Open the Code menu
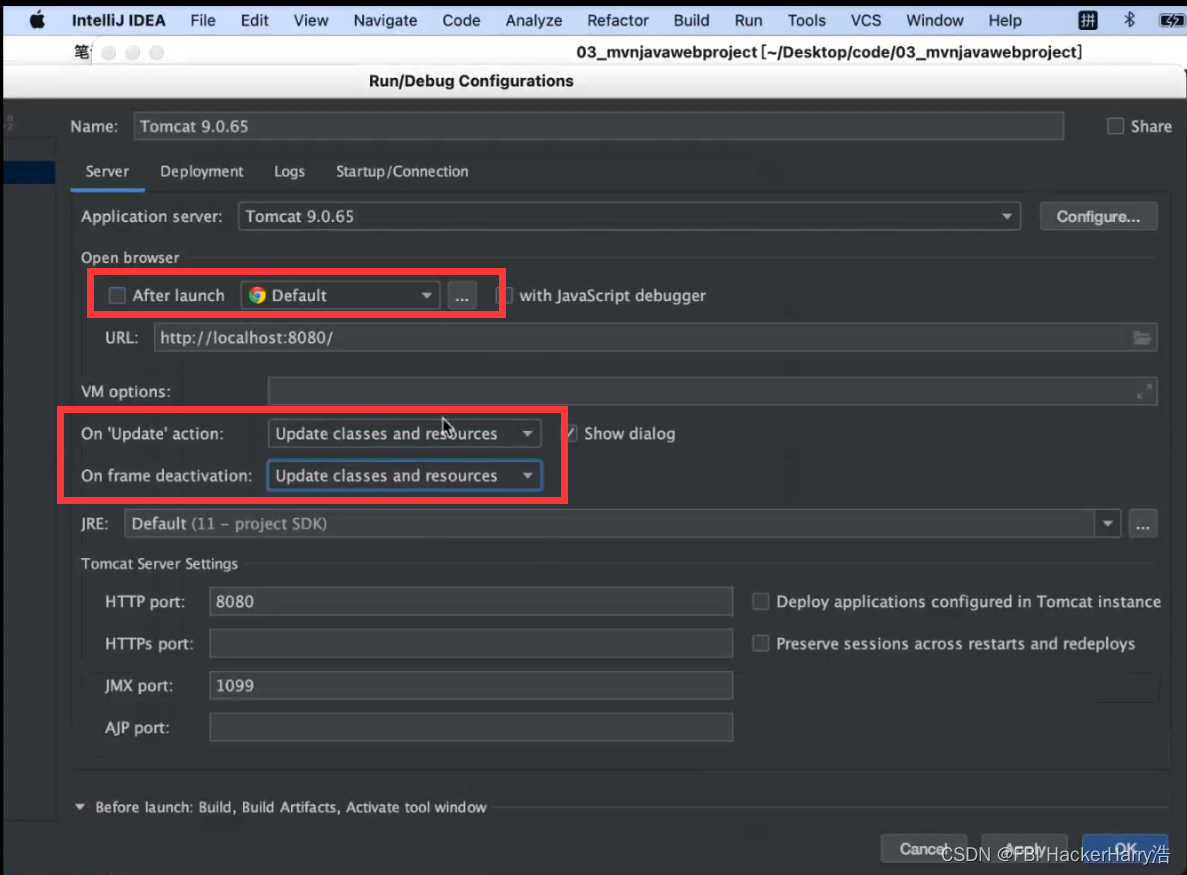Viewport: 1187px width, 875px height. click(x=461, y=20)
